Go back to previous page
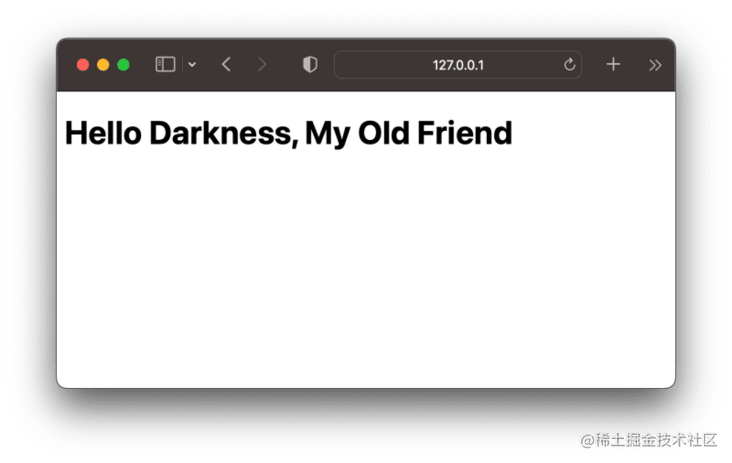Screen dimensions: 732x463 click(x=226, y=64)
